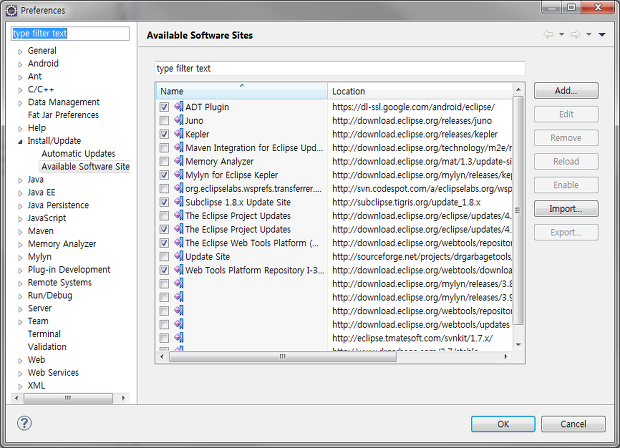
Task: Click the OK button
Action: pyautogui.click(x=503, y=424)
